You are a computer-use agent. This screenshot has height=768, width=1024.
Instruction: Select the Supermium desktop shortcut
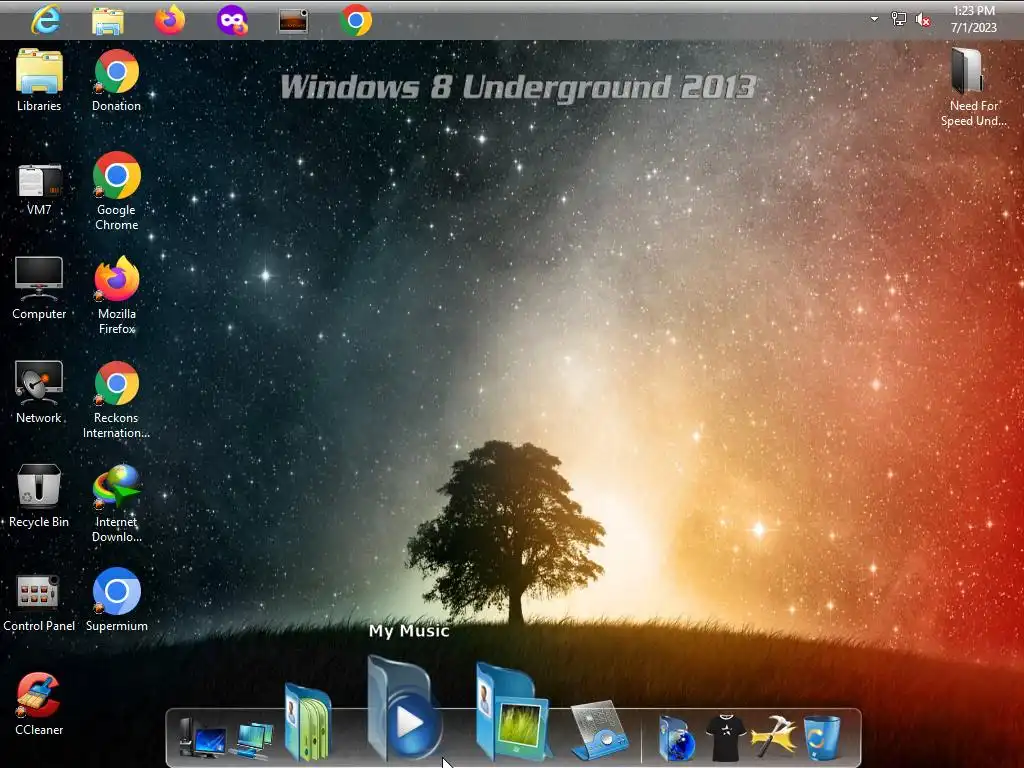116,600
